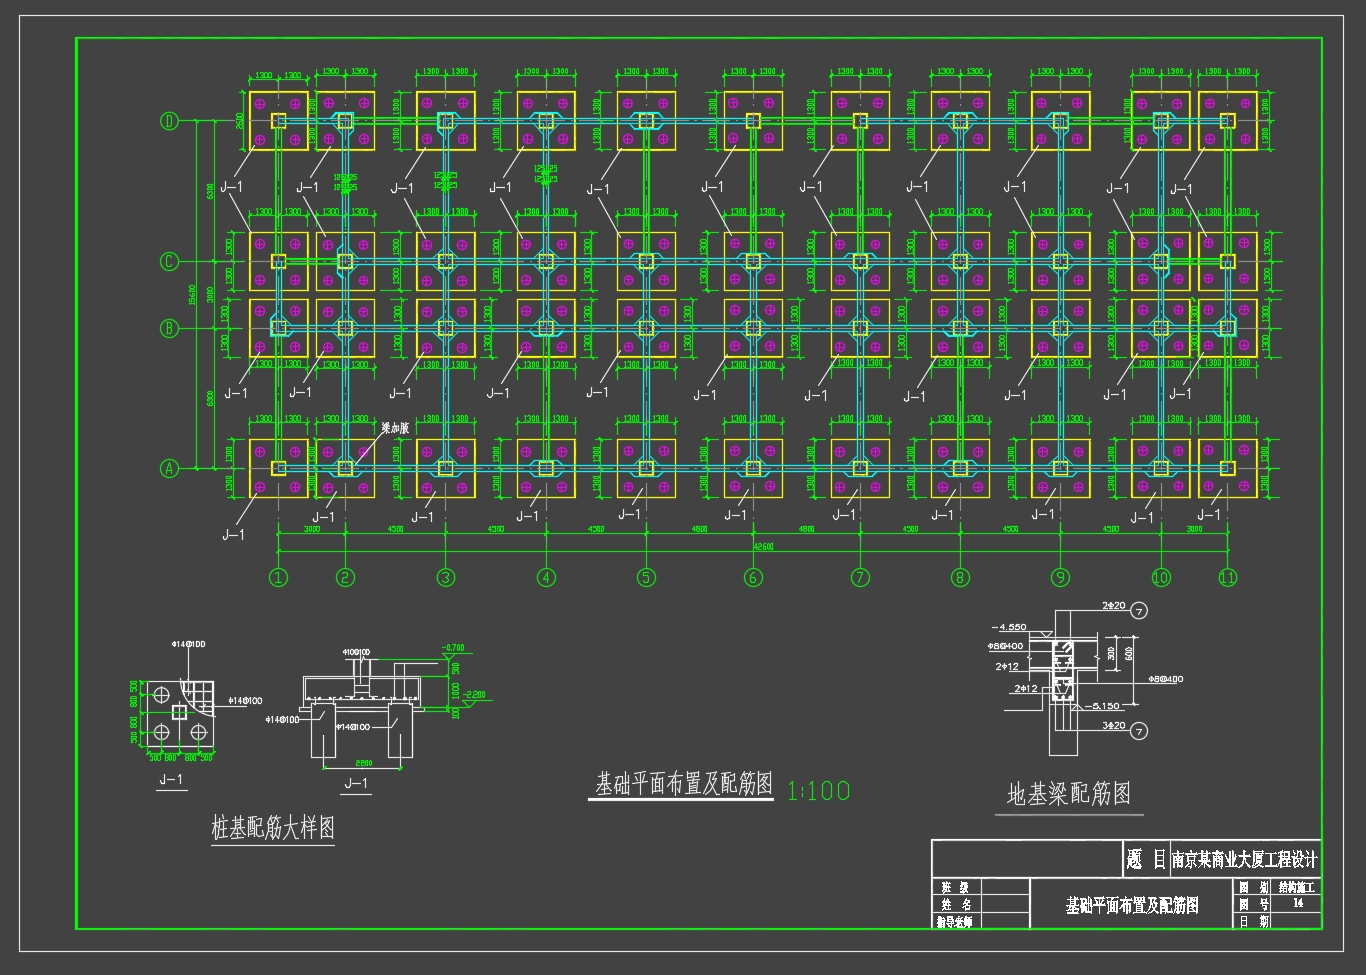Select the -0.700 elevation marker
The height and width of the screenshot is (975, 1366).
[x=453, y=648]
